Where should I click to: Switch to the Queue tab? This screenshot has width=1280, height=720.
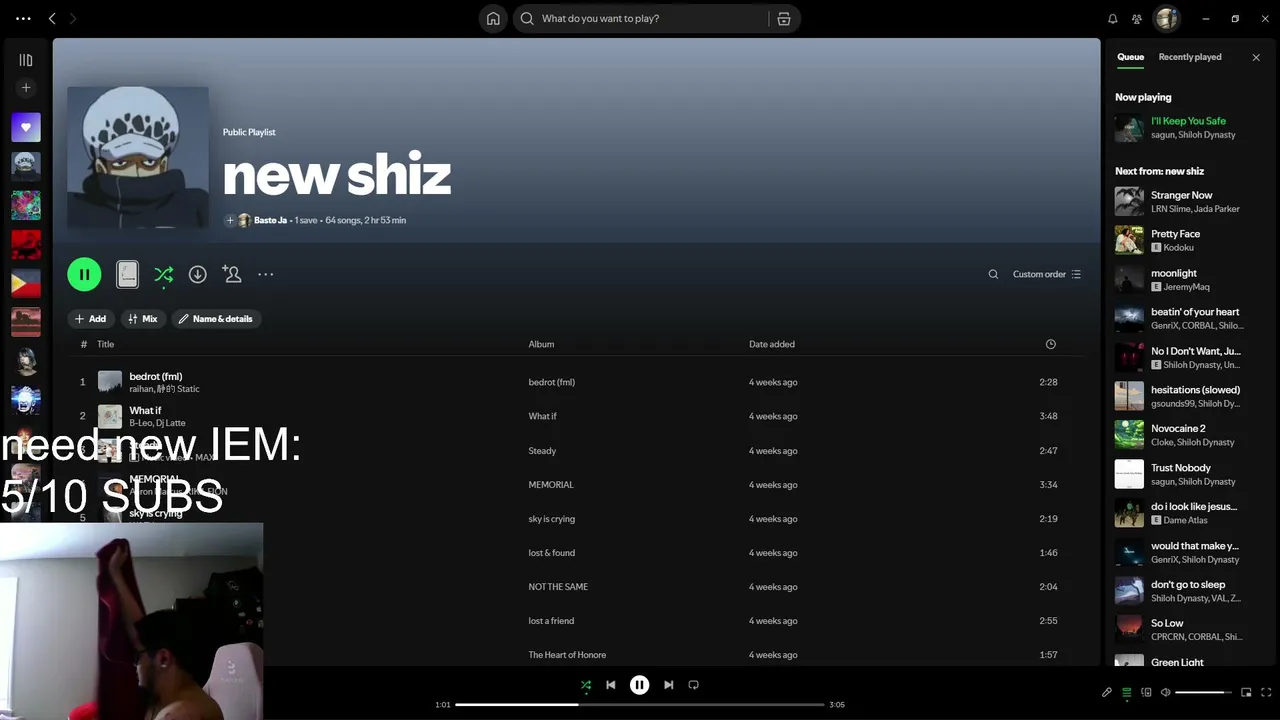point(1131,57)
